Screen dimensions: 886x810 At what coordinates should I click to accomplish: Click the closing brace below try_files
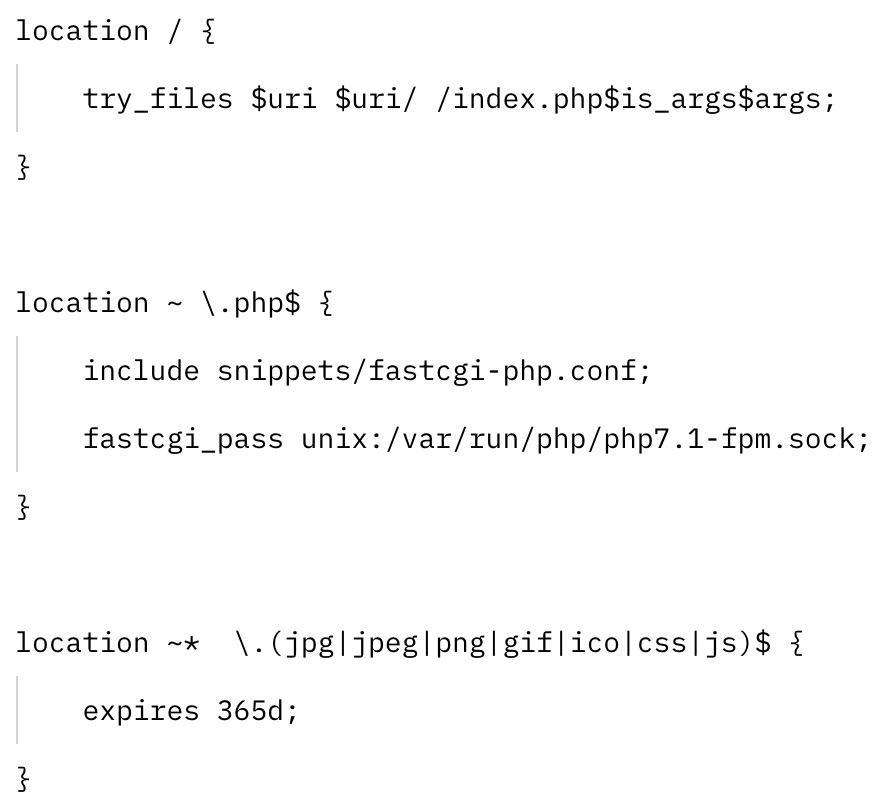[x=24, y=167]
